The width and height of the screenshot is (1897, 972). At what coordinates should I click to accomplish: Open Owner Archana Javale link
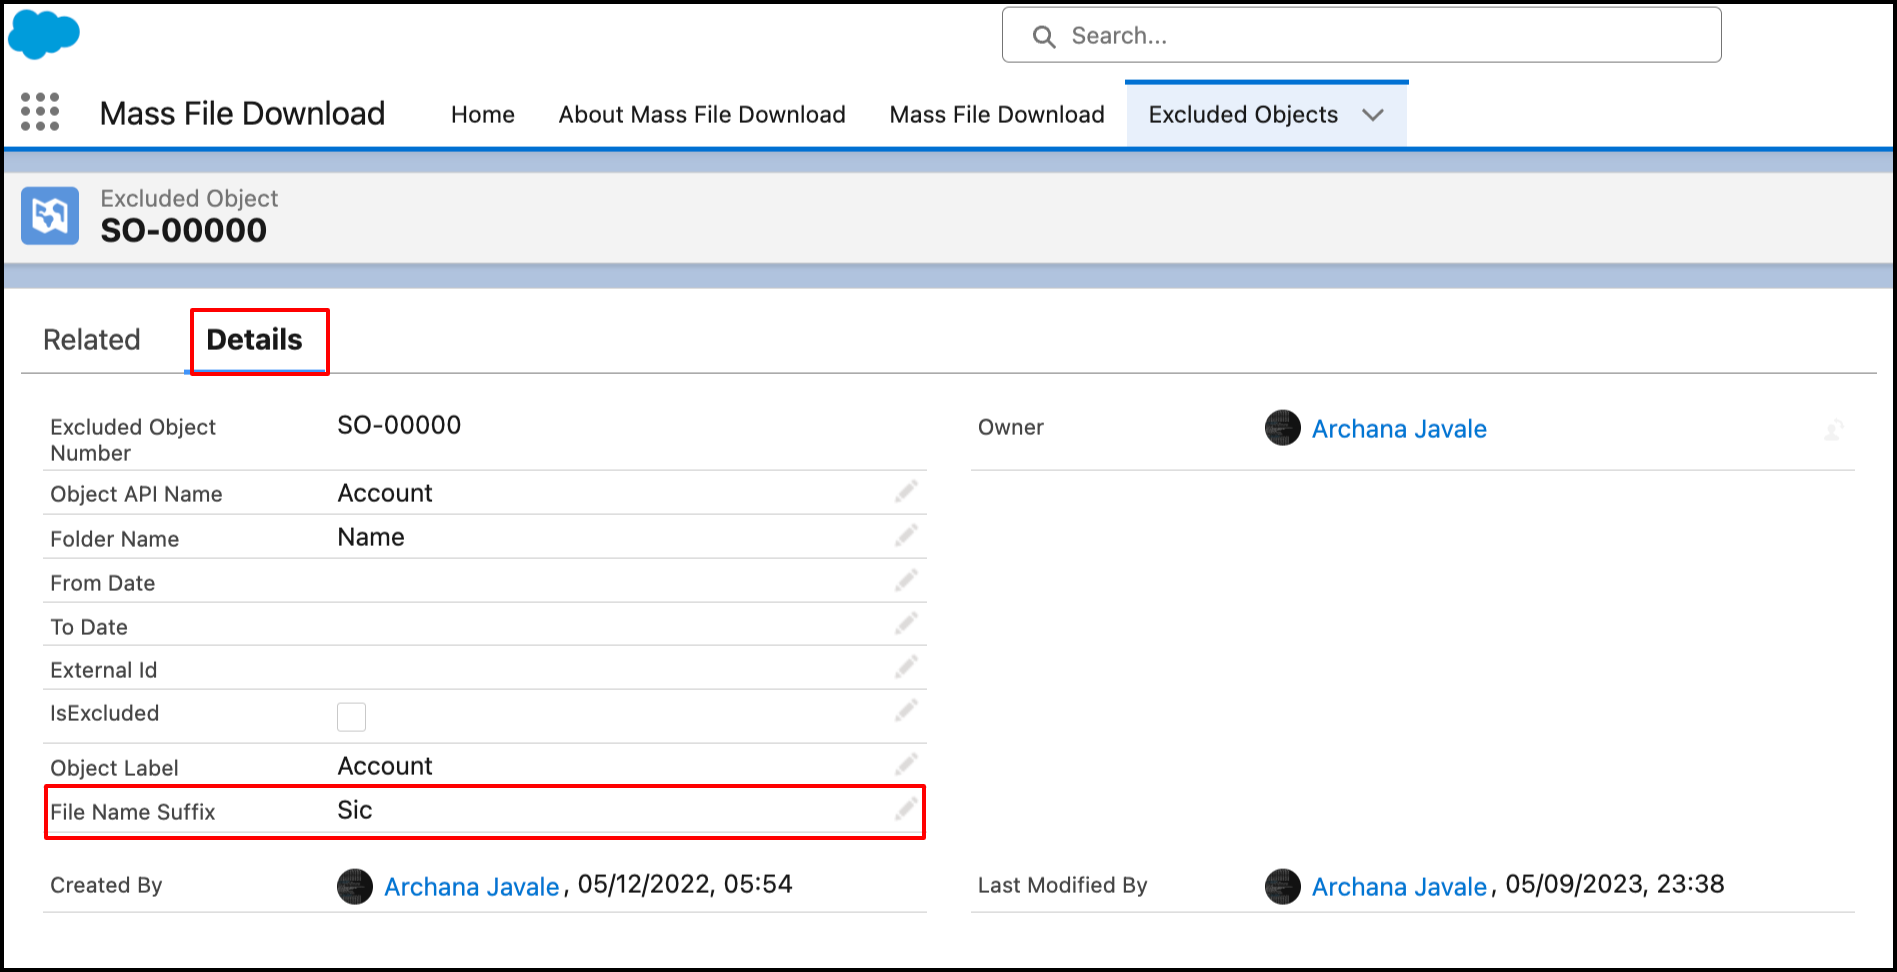click(1399, 429)
